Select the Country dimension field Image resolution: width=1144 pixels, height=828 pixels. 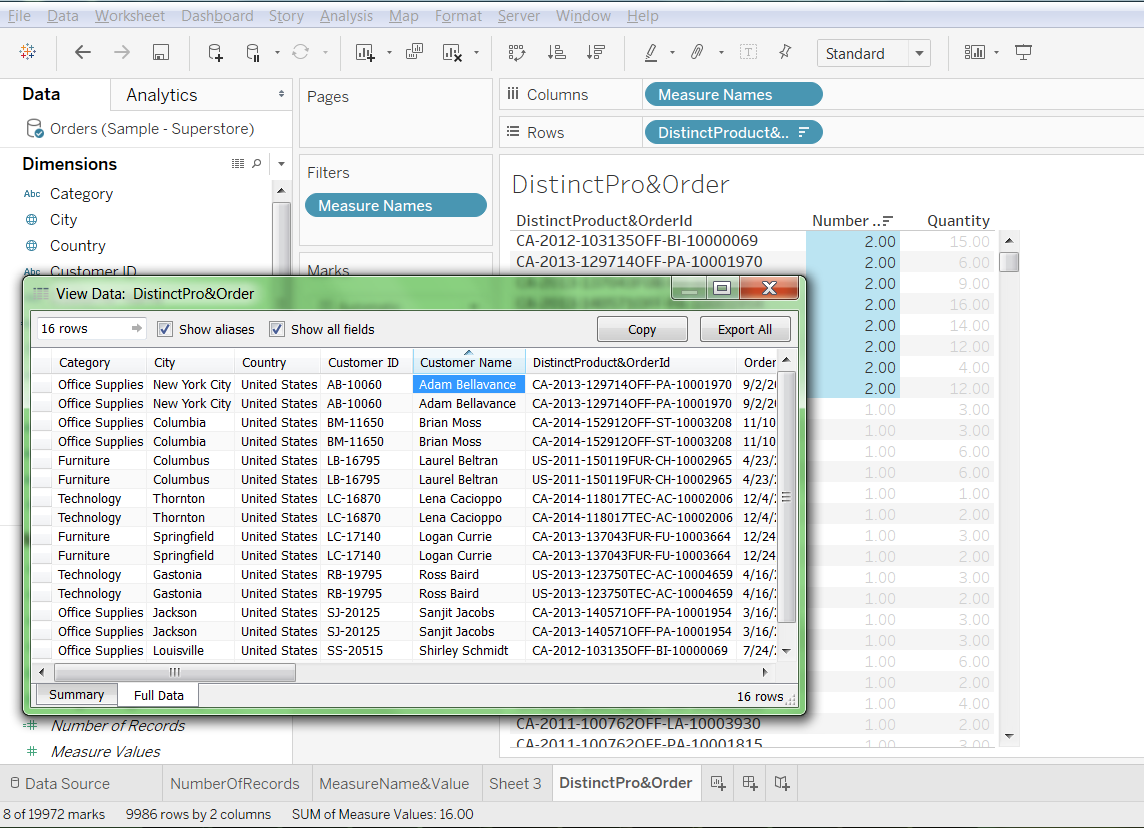pyautogui.click(x=77, y=246)
